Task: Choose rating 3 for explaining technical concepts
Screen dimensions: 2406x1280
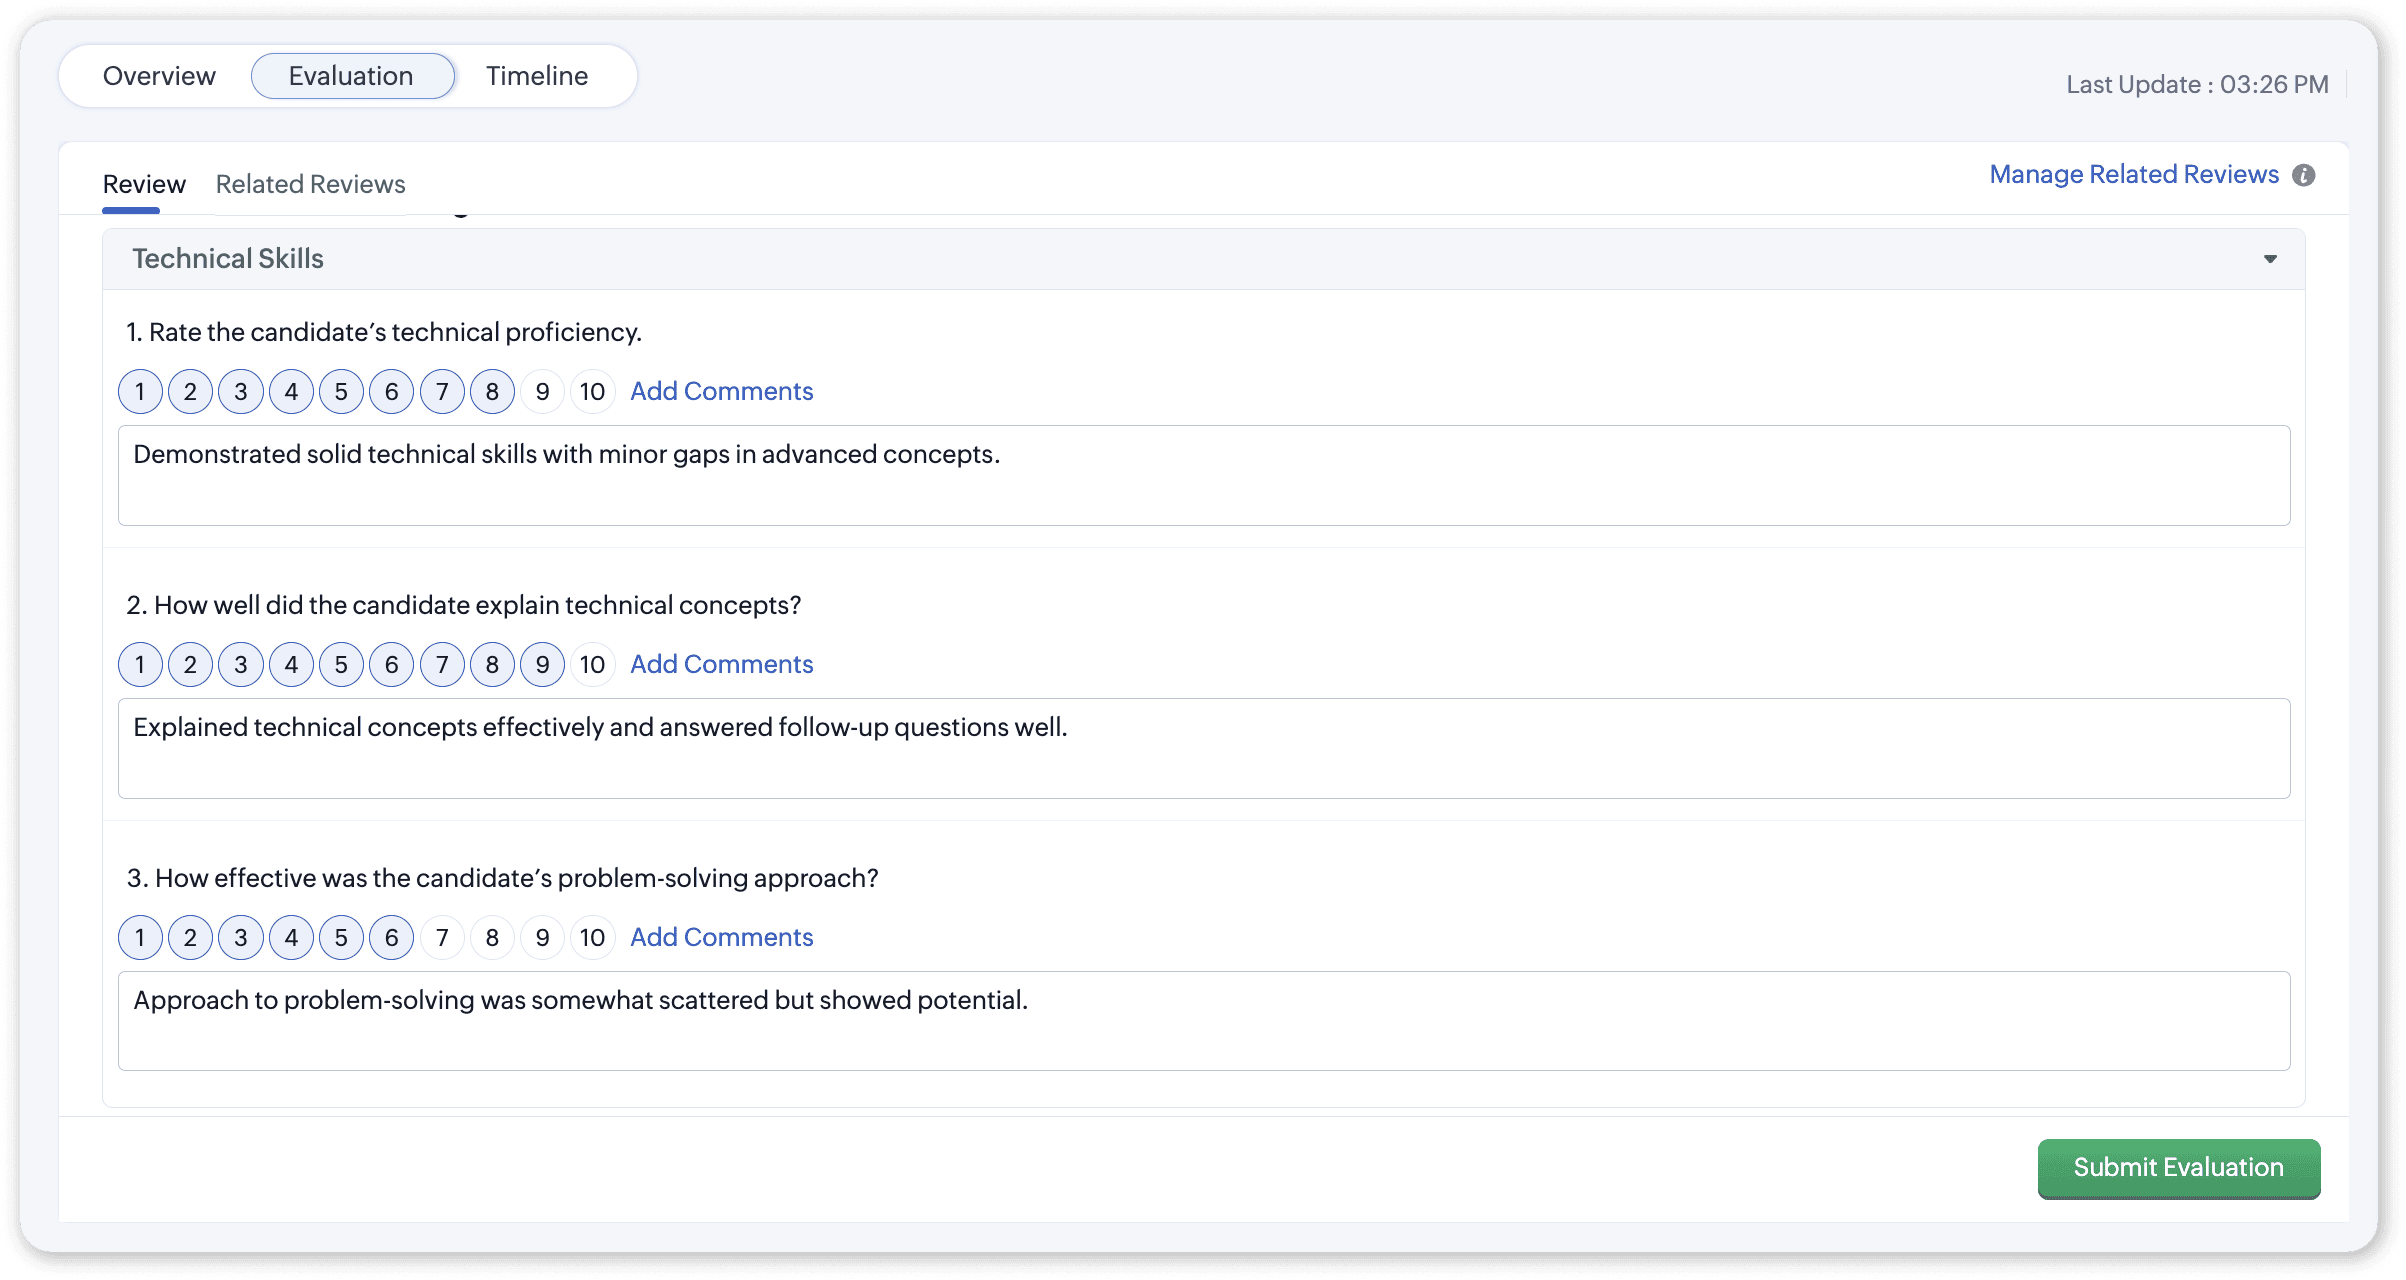Action: tap(241, 665)
